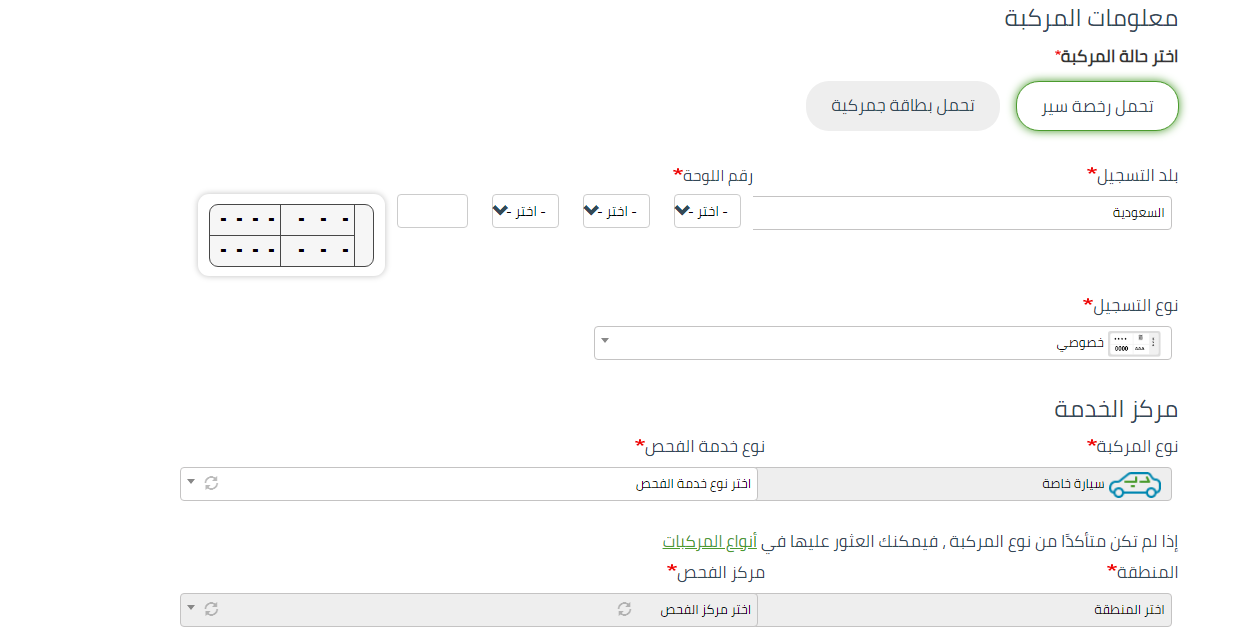Open the اختر المنطقة region selector
The height and width of the screenshot is (642, 1238).
click(964, 610)
